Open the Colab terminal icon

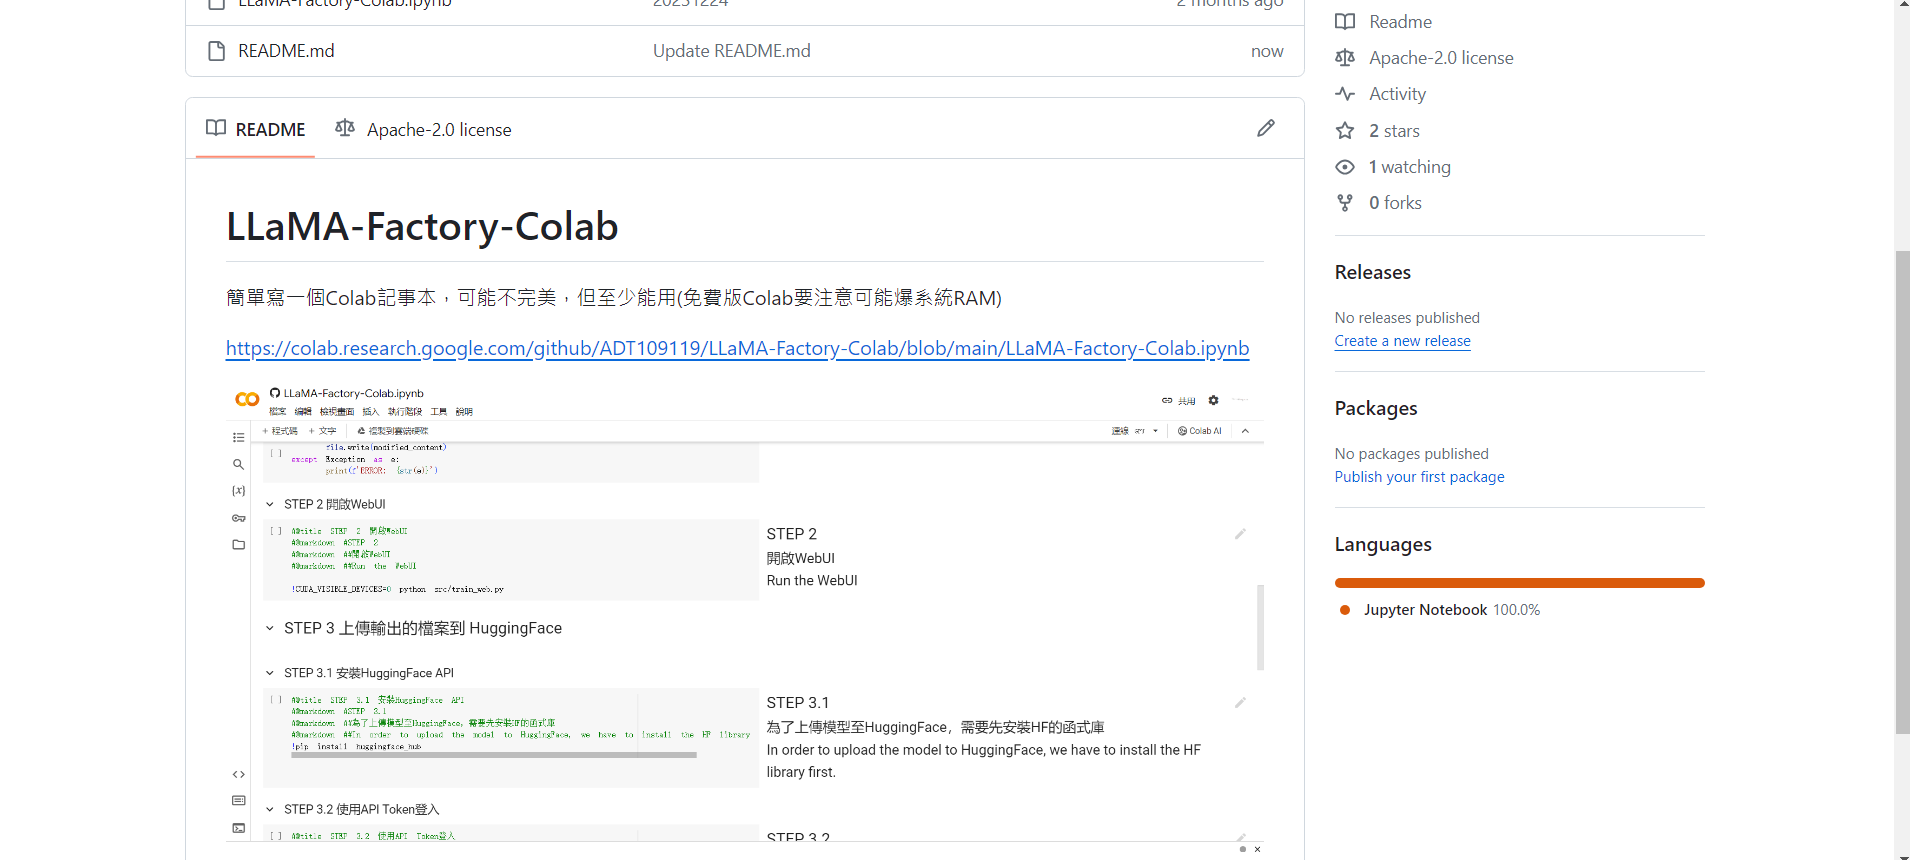coord(238,828)
